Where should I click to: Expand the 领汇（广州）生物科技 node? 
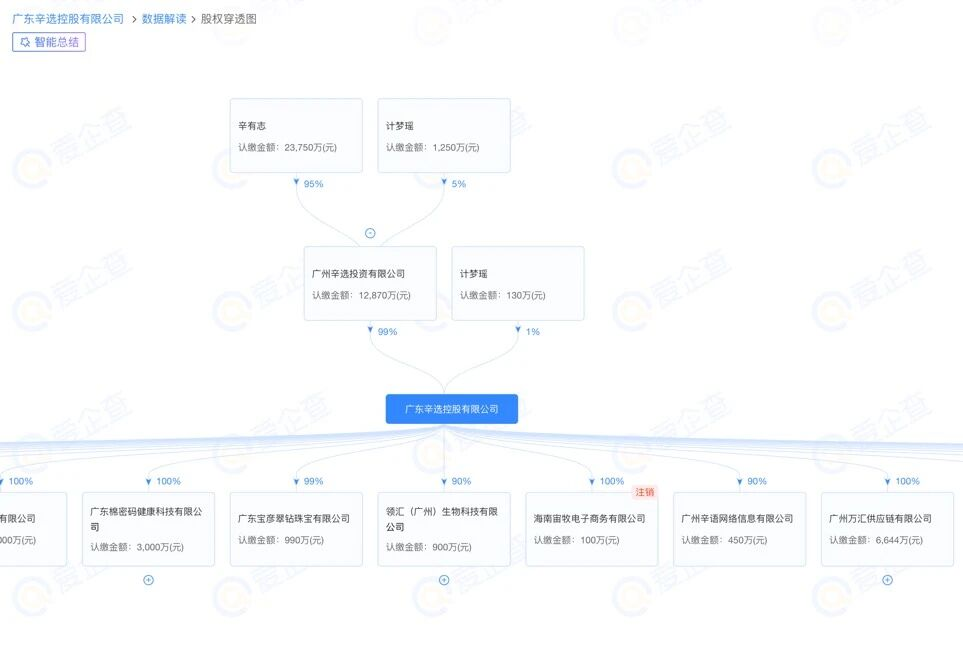tap(444, 580)
